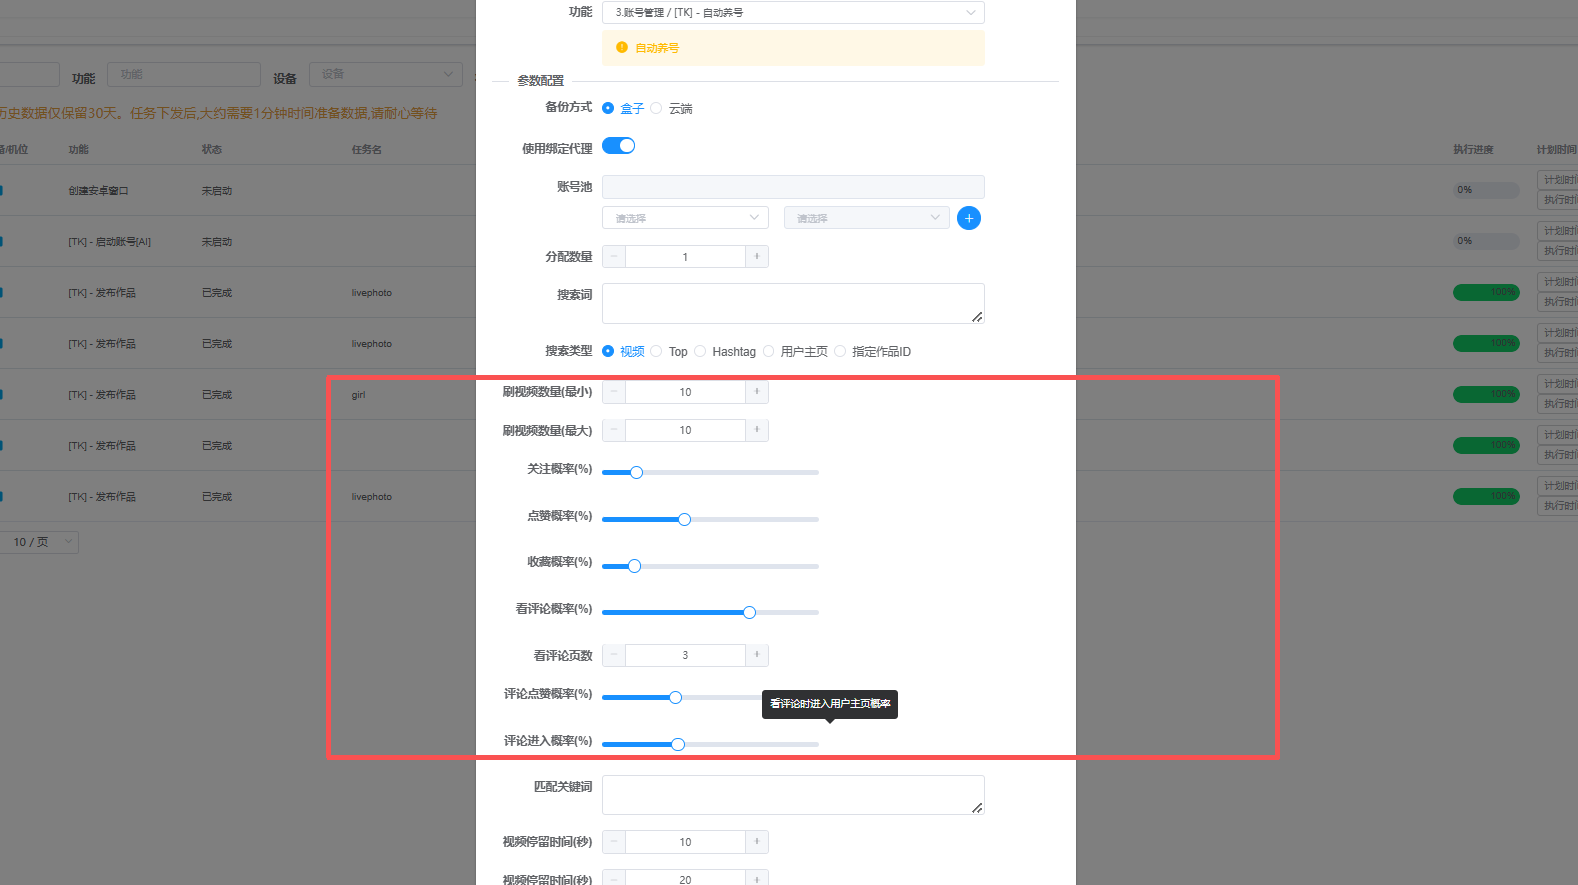This screenshot has width=1578, height=885.
Task: Increase the 分配数量 value with plus
Action: [x=757, y=257]
